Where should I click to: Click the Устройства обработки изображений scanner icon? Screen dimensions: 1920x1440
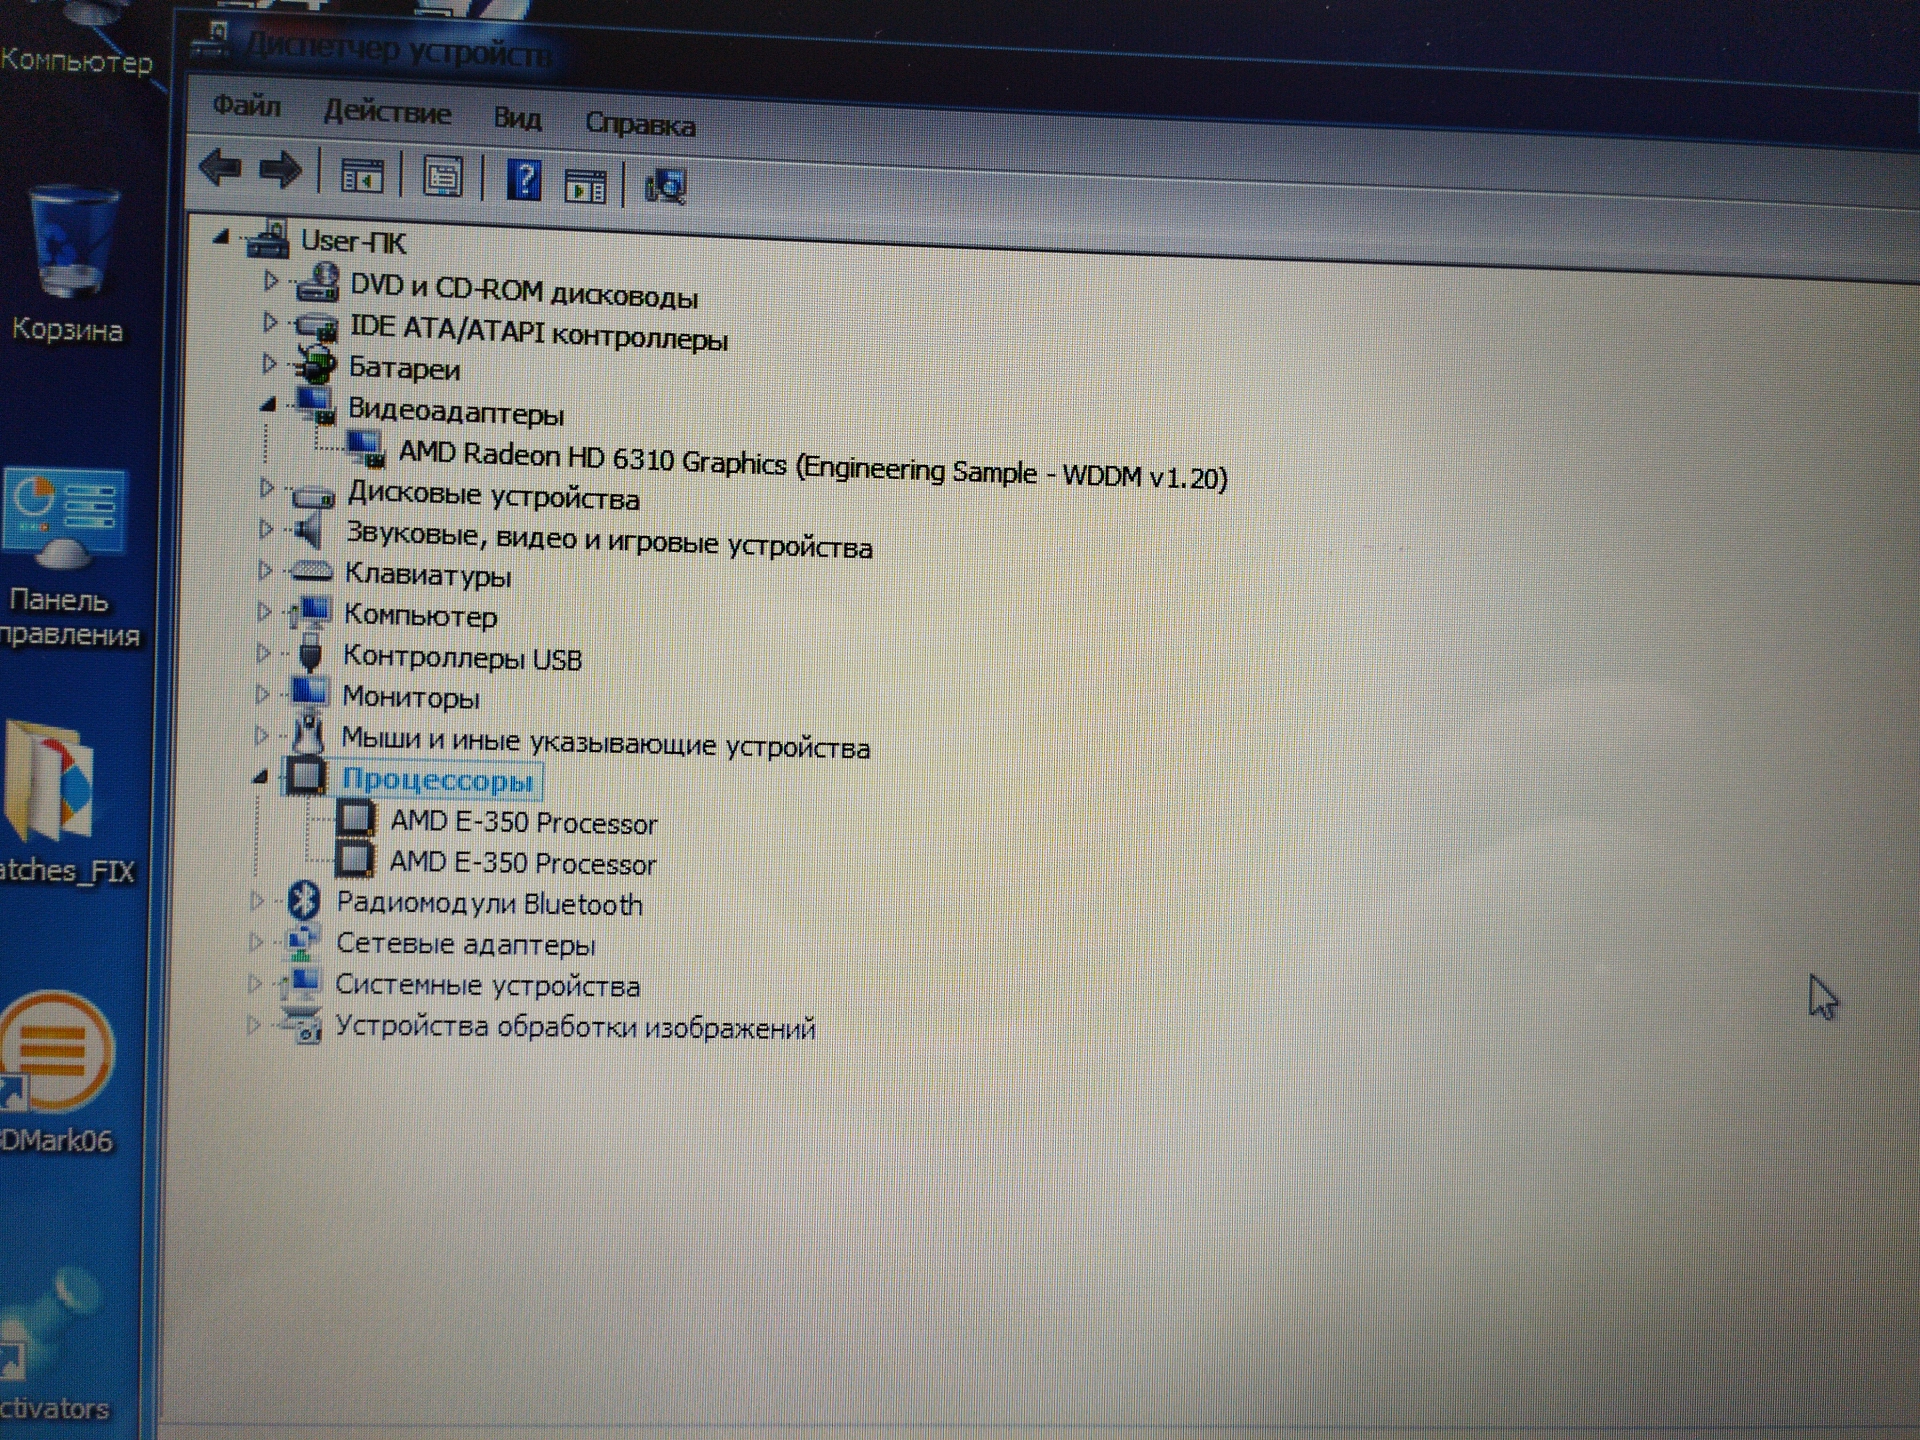301,1025
